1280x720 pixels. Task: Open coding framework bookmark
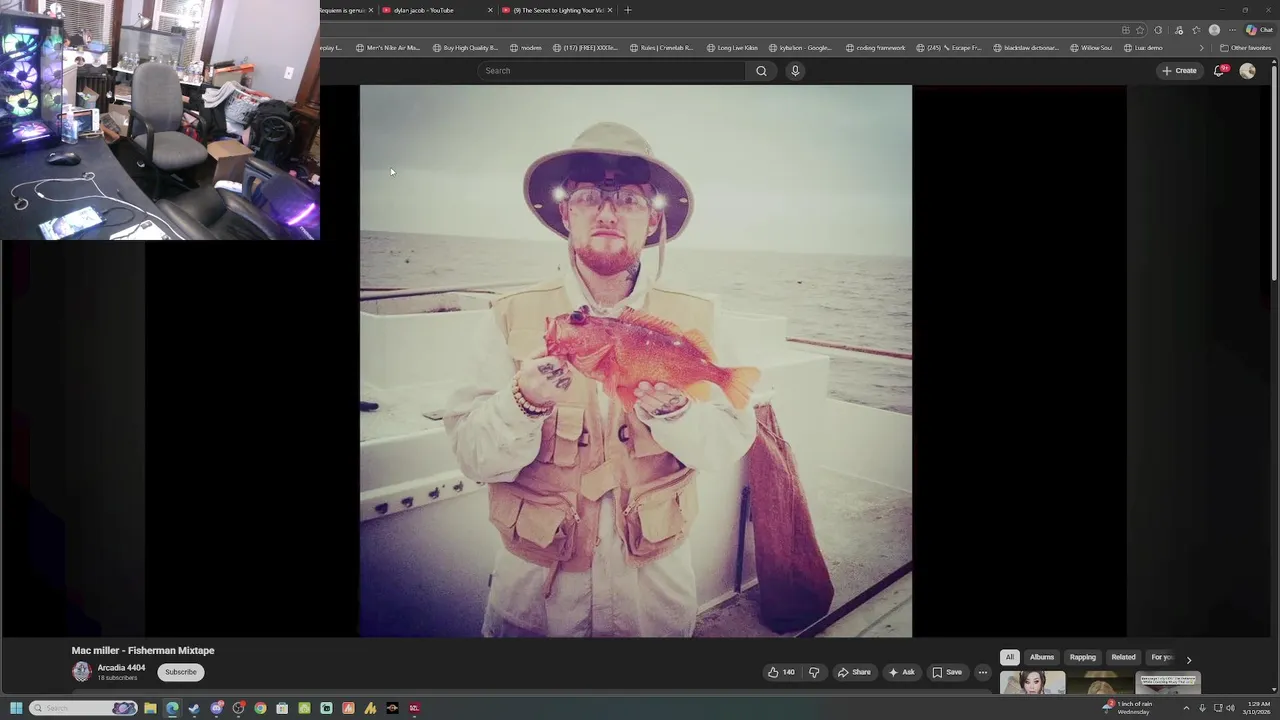click(876, 48)
